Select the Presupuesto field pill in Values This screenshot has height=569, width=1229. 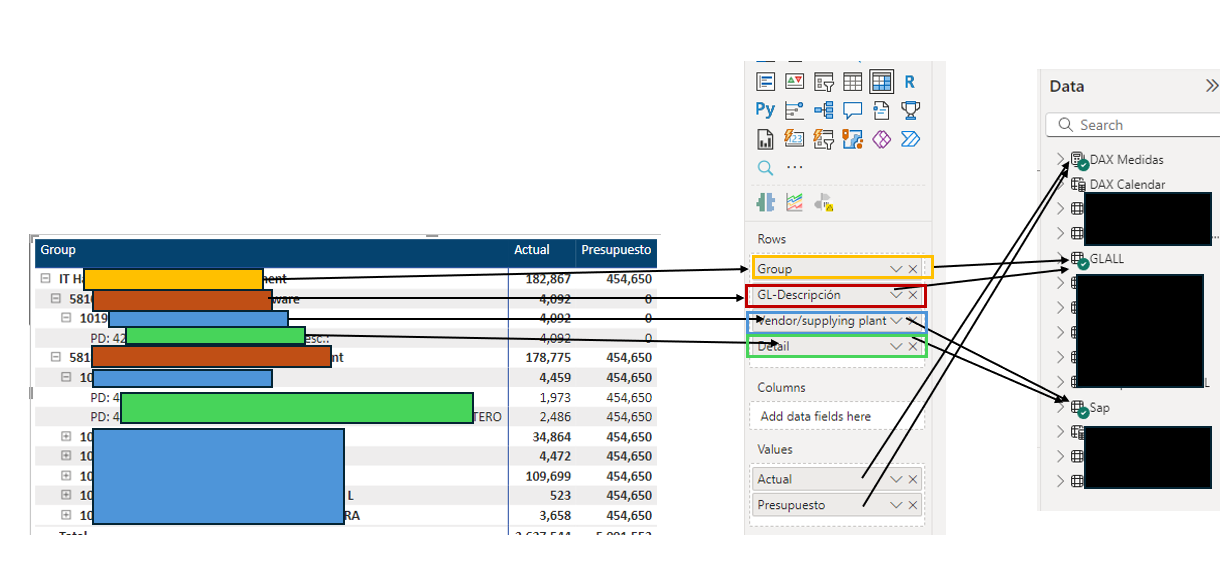837,505
